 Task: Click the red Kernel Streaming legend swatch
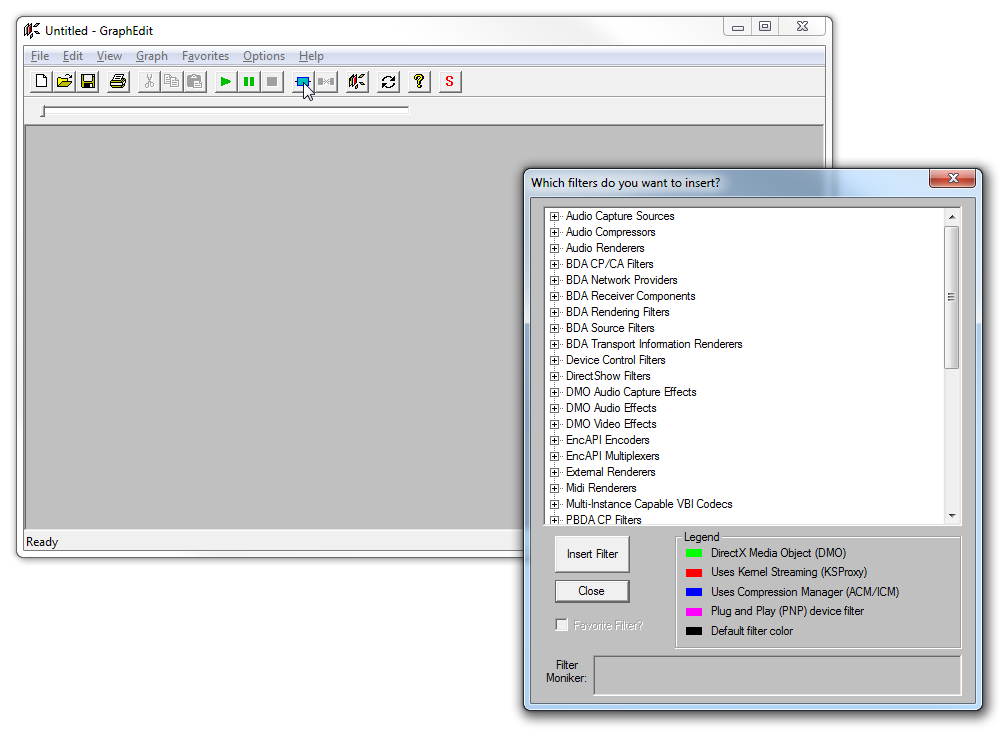(x=694, y=572)
